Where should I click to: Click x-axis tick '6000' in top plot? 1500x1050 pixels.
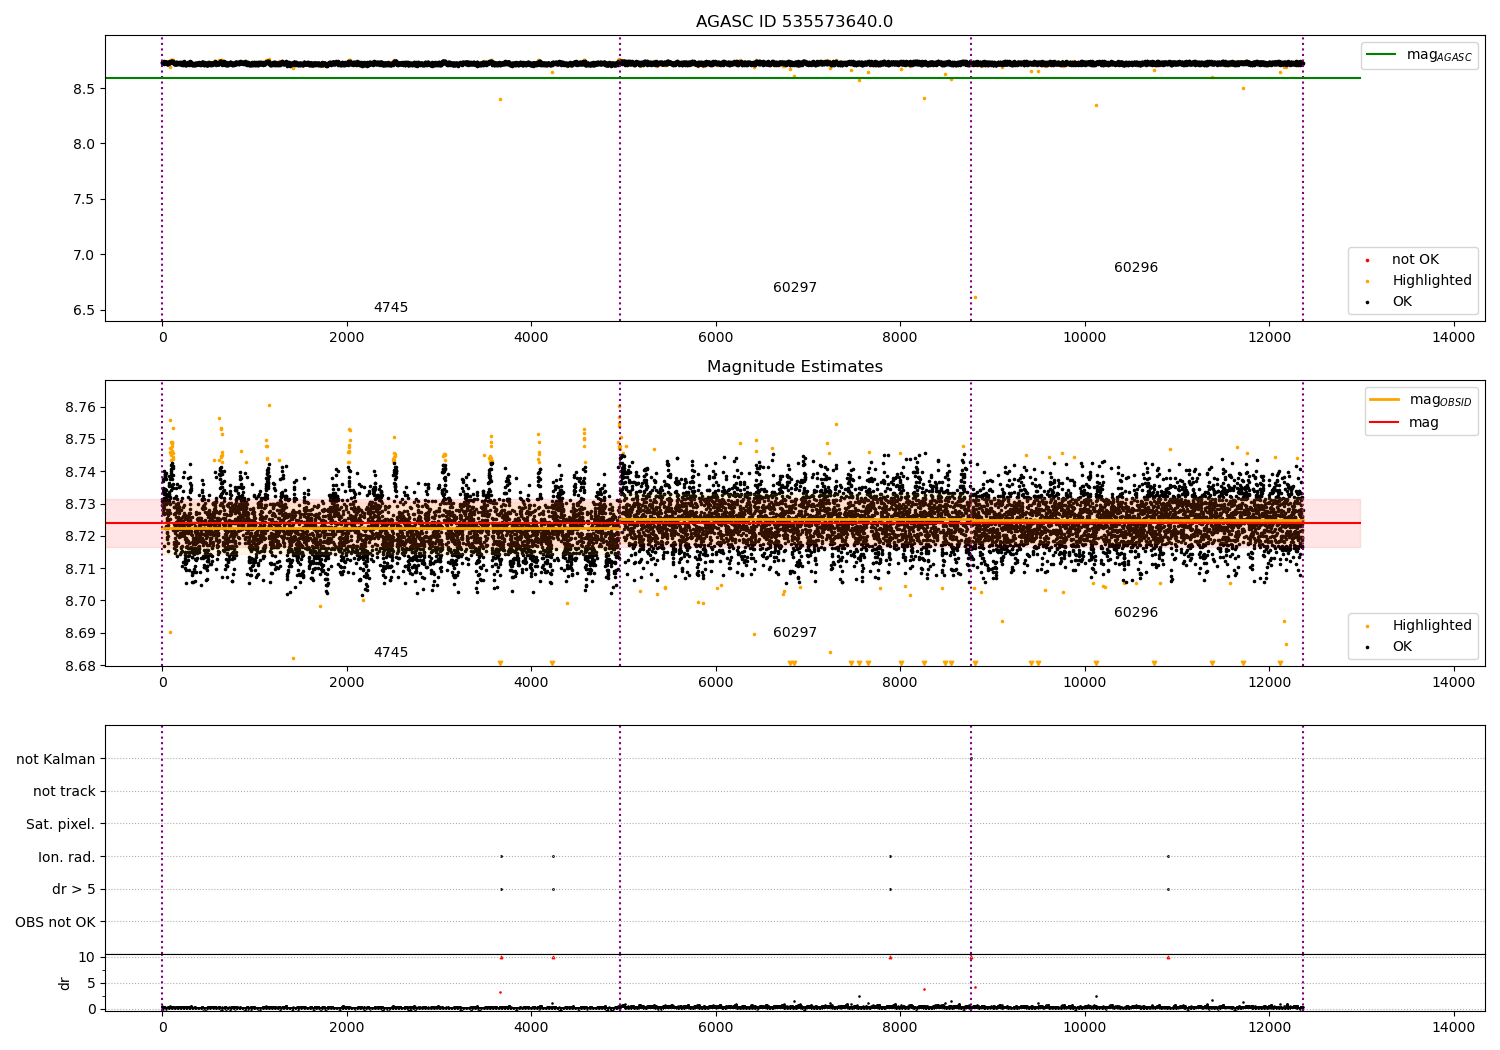pos(716,337)
